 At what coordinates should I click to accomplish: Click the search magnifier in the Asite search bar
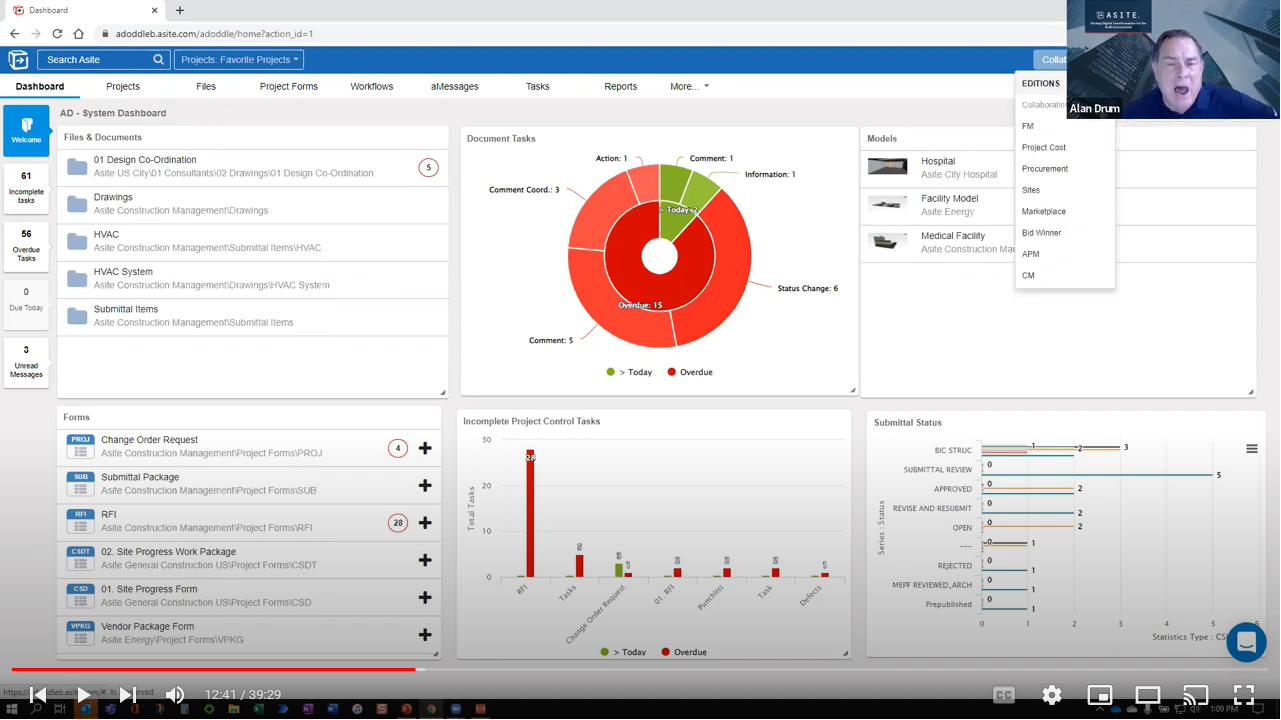(157, 58)
